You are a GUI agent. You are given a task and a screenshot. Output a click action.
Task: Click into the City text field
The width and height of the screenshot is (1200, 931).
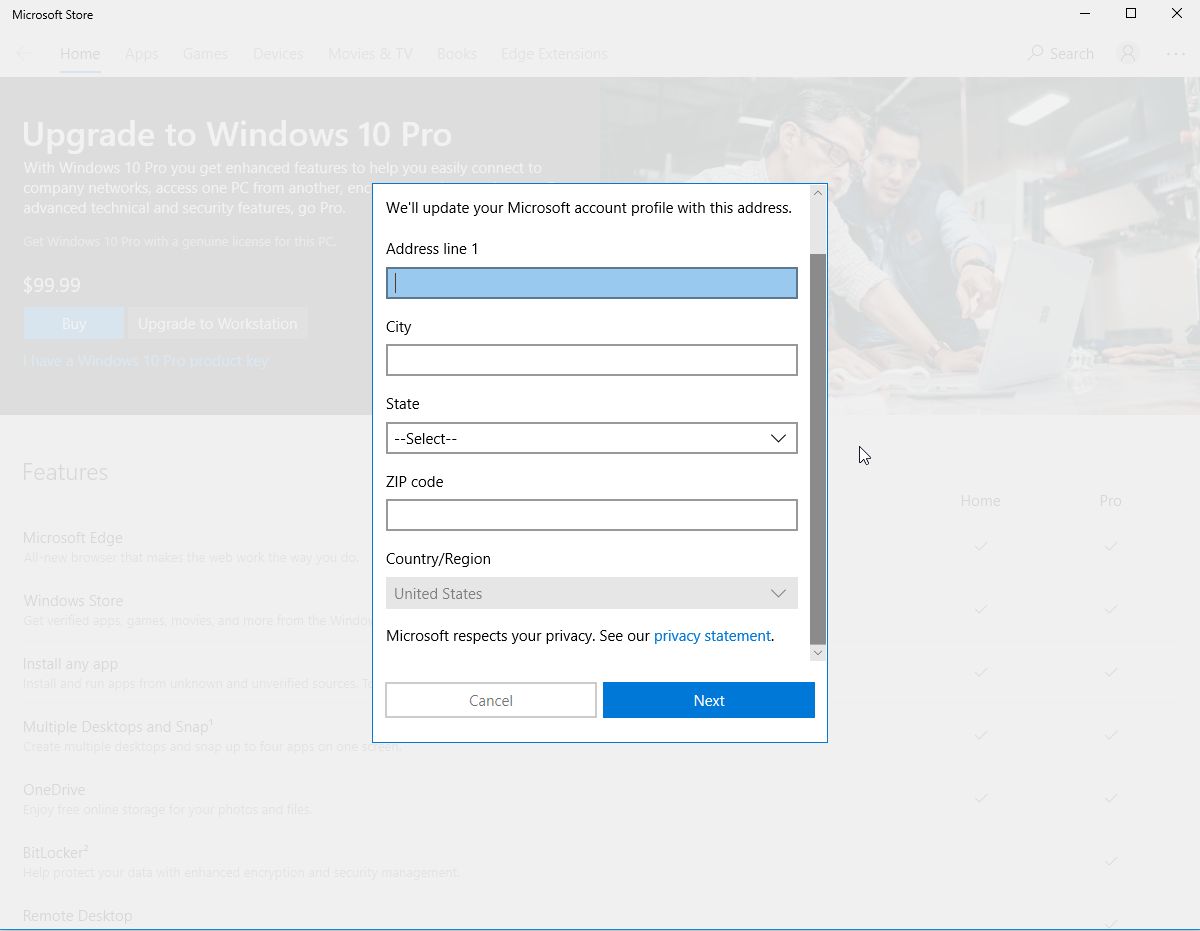click(x=592, y=360)
